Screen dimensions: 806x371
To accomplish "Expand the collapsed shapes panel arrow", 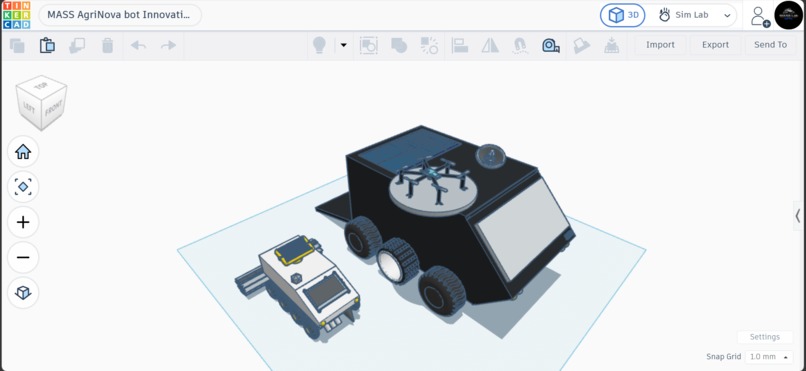I will [x=798, y=216].
